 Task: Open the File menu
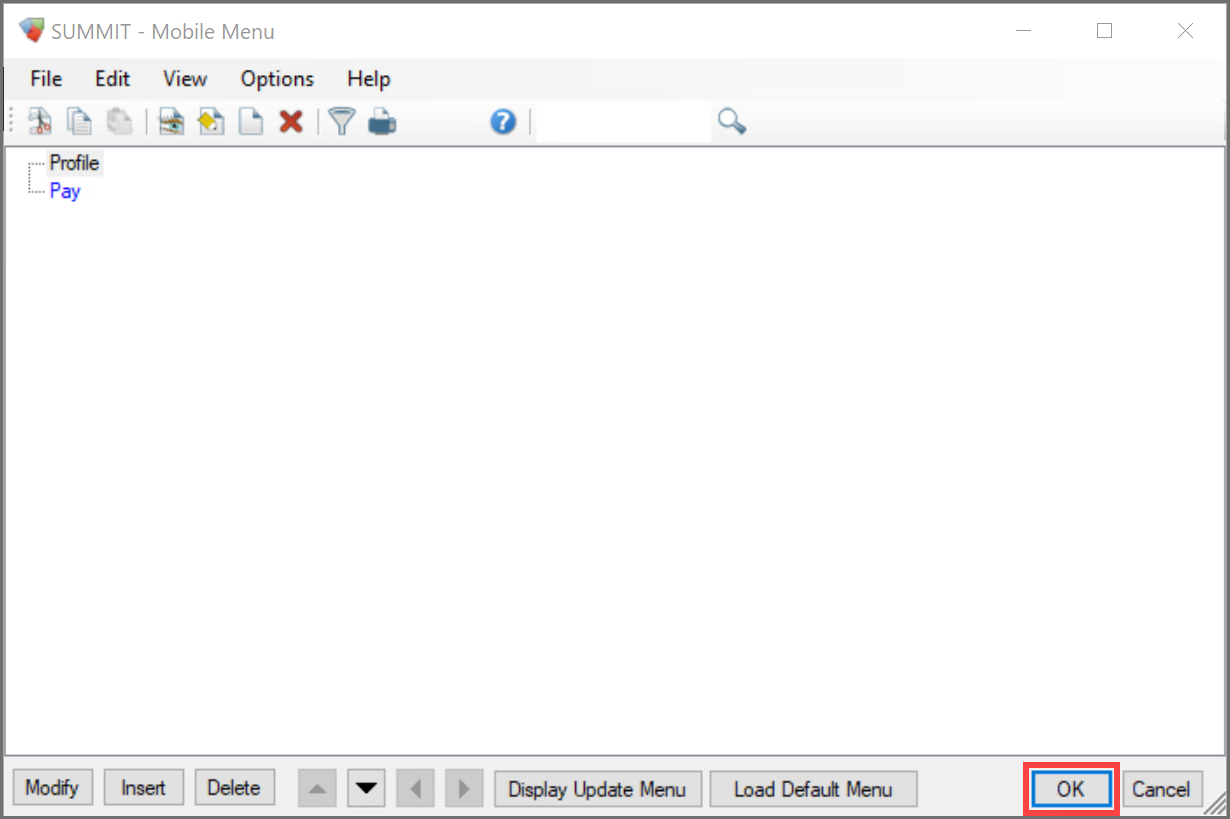pos(46,79)
